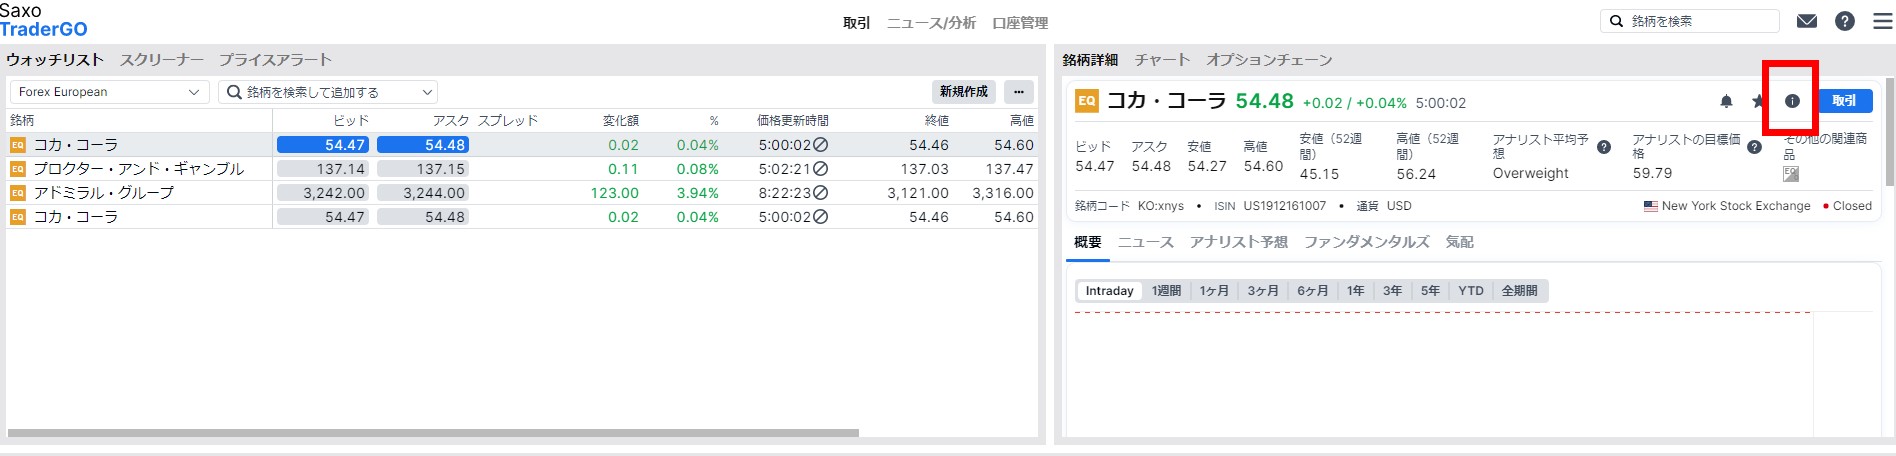Select the 銘柄詳細 tab

pyautogui.click(x=1090, y=60)
